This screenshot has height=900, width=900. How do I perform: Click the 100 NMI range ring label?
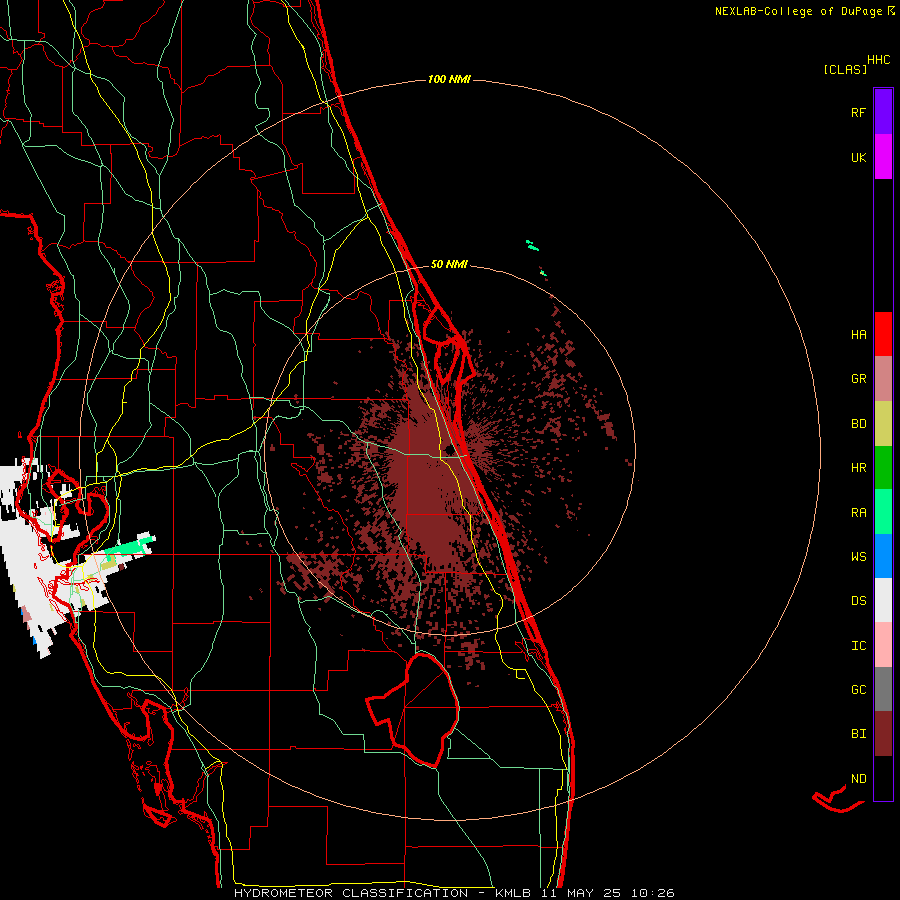click(x=449, y=79)
